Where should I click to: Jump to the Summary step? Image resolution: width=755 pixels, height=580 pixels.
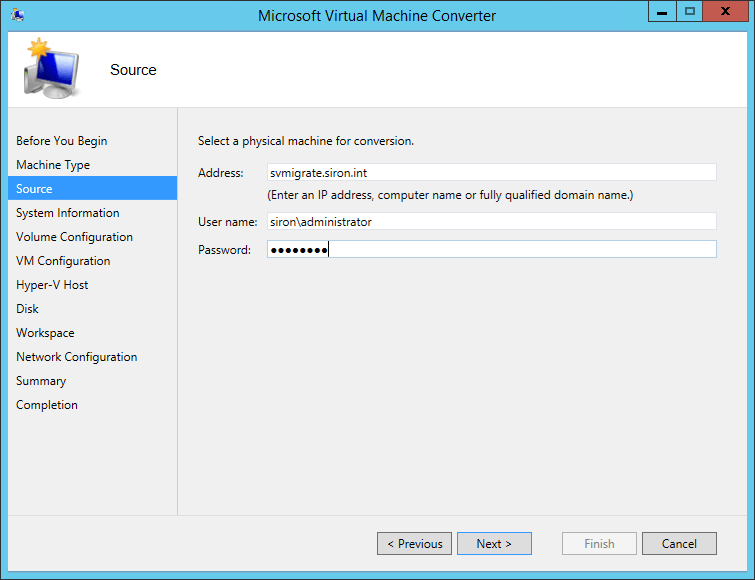tap(41, 381)
